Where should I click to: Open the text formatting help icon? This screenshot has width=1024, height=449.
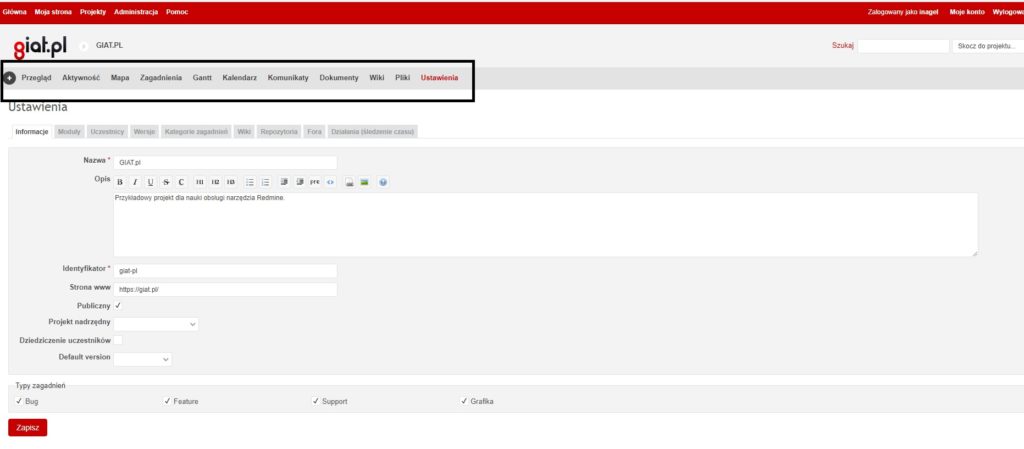tap(383, 182)
